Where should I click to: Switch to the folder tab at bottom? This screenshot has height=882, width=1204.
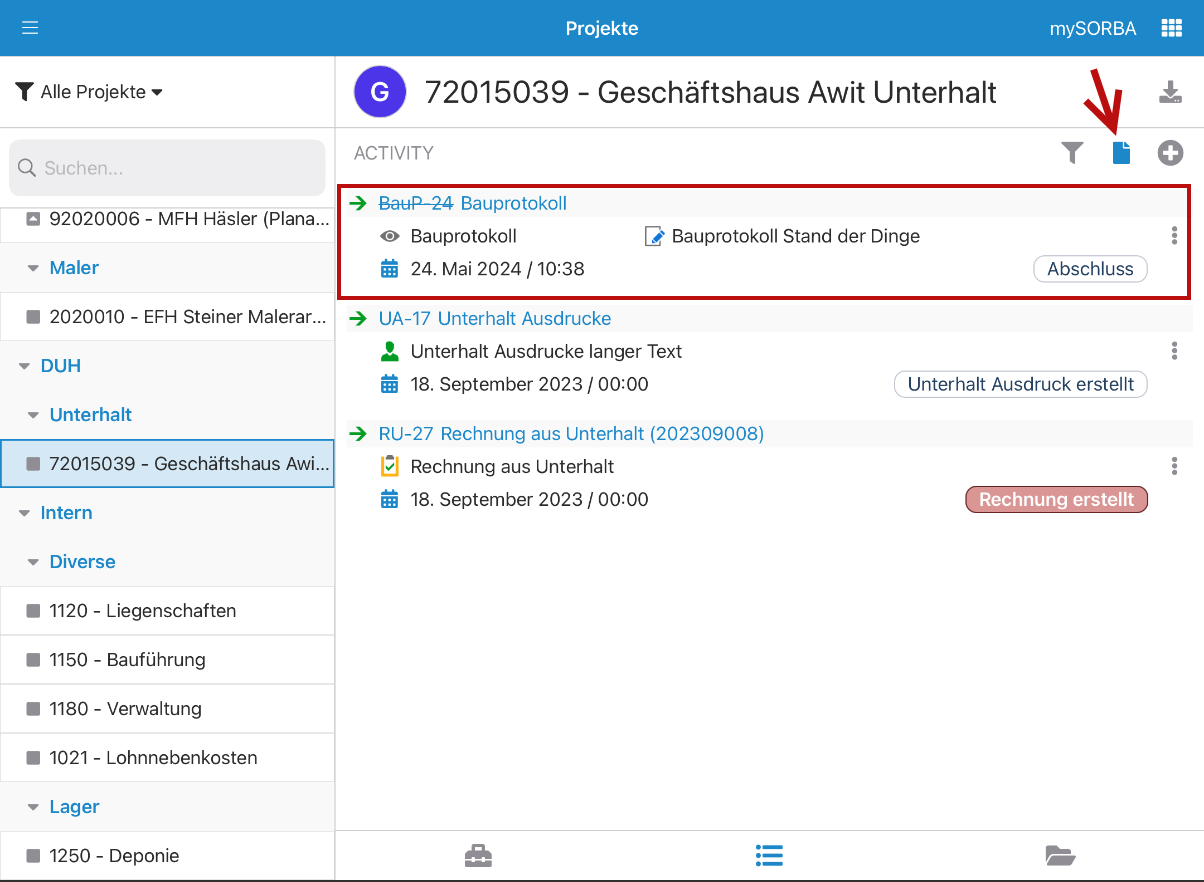coord(1060,856)
